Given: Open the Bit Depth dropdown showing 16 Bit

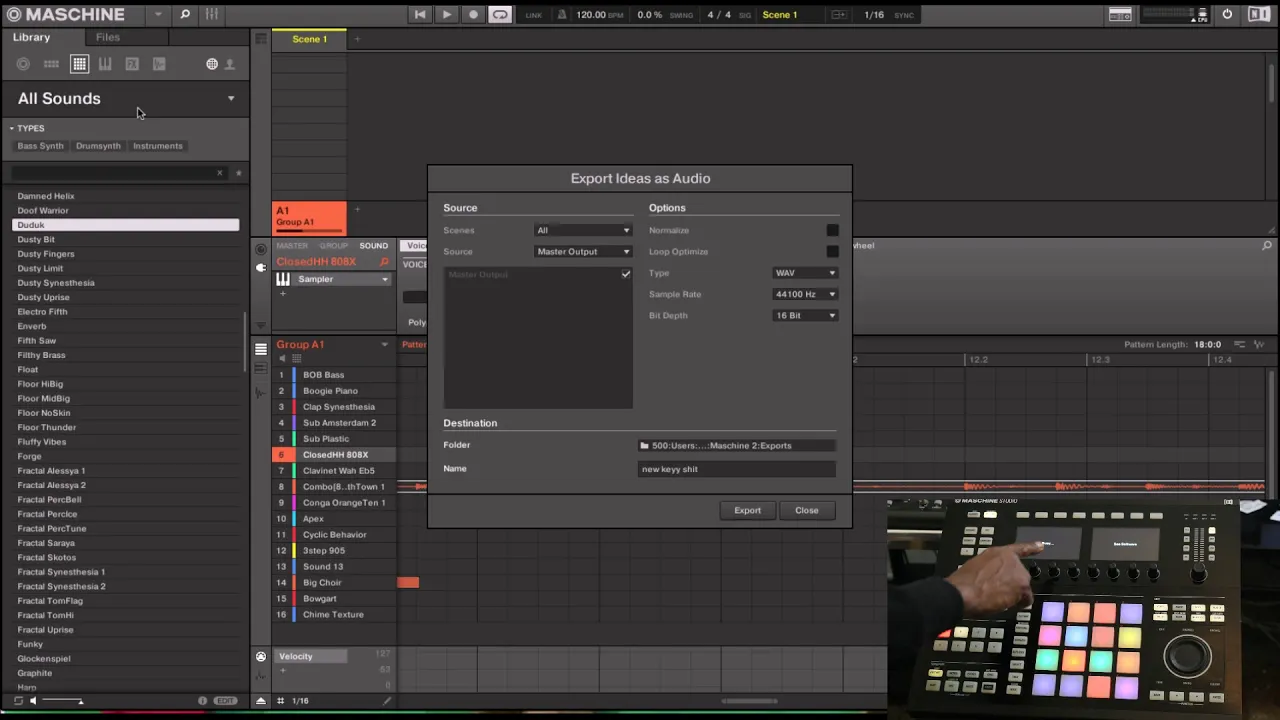Looking at the screenshot, I should tap(805, 315).
